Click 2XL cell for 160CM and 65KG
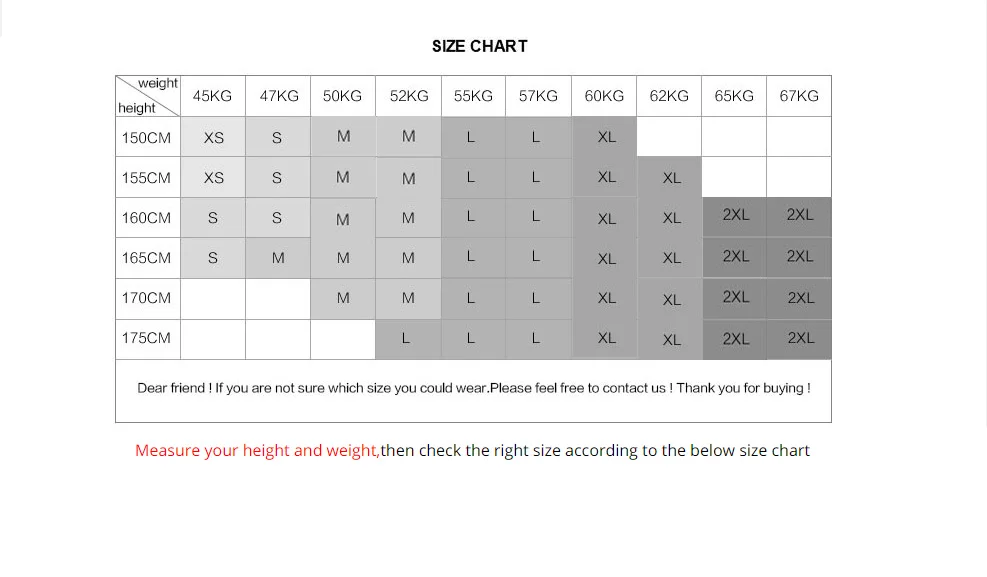Image resolution: width=987 pixels, height=577 pixels. point(735,215)
